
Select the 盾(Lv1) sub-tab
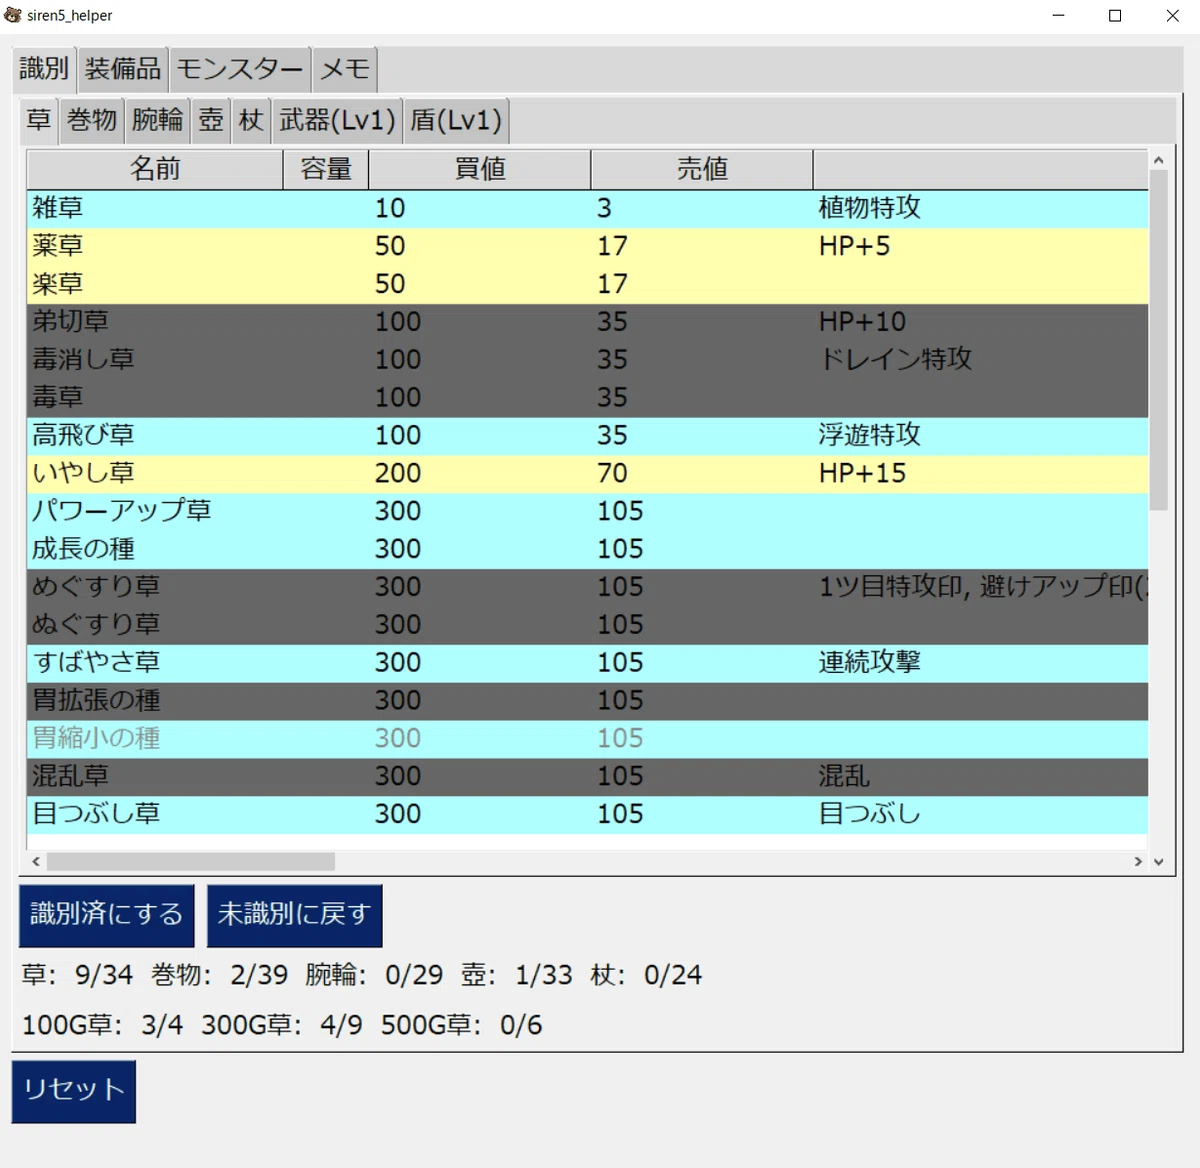[456, 121]
